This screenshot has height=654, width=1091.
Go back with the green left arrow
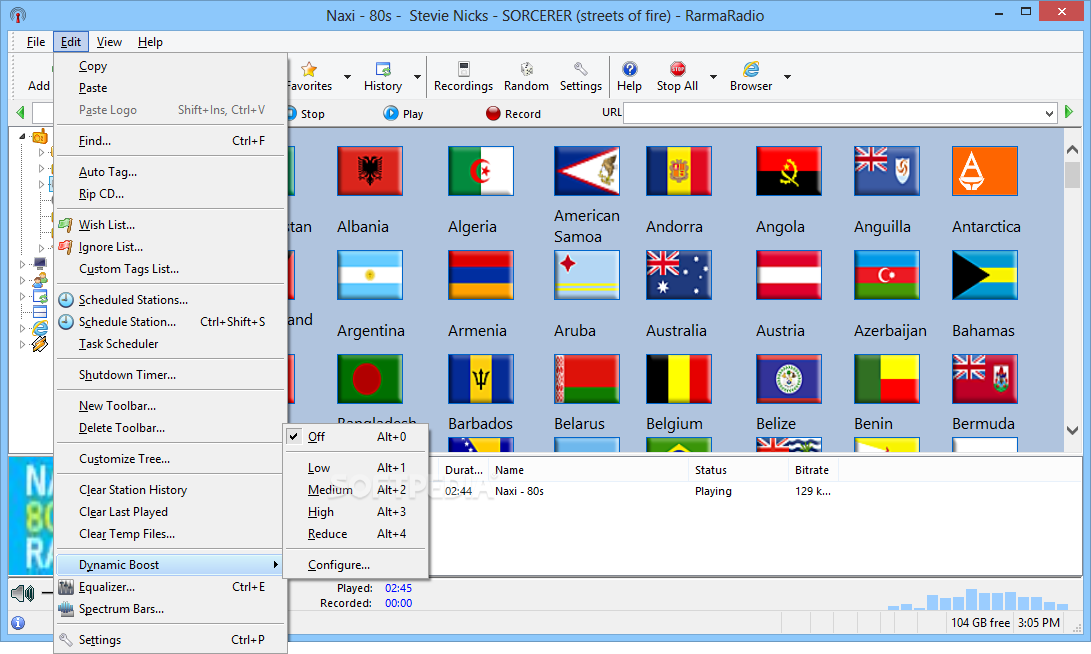(x=20, y=113)
